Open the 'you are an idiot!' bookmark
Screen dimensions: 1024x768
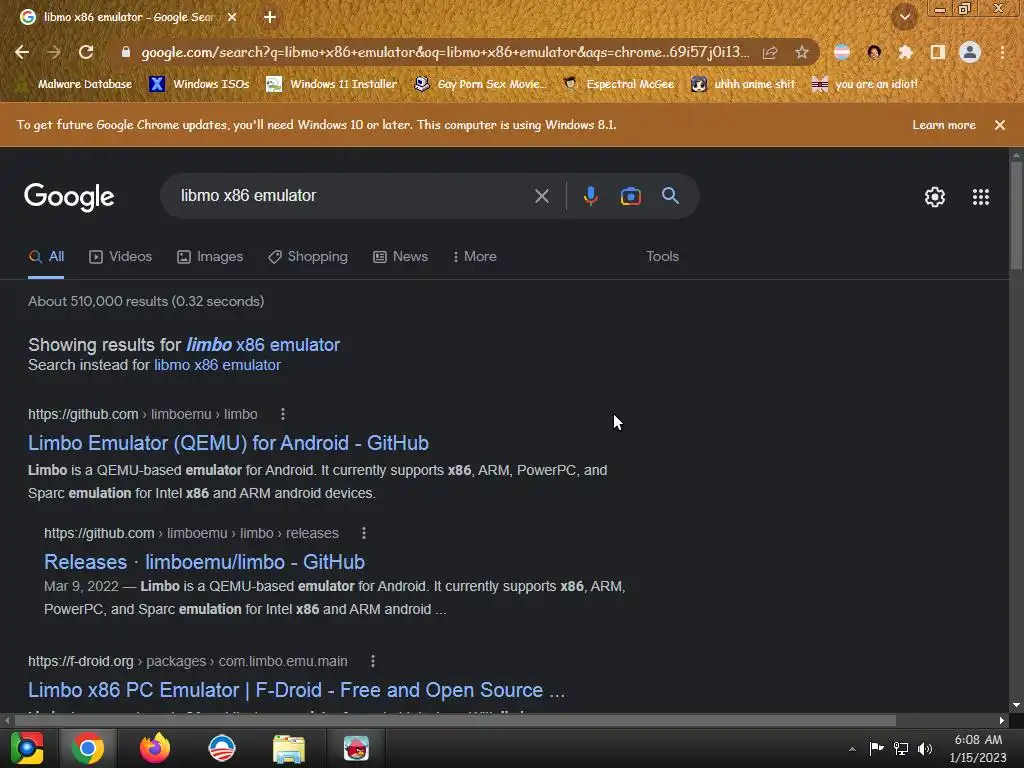click(865, 84)
